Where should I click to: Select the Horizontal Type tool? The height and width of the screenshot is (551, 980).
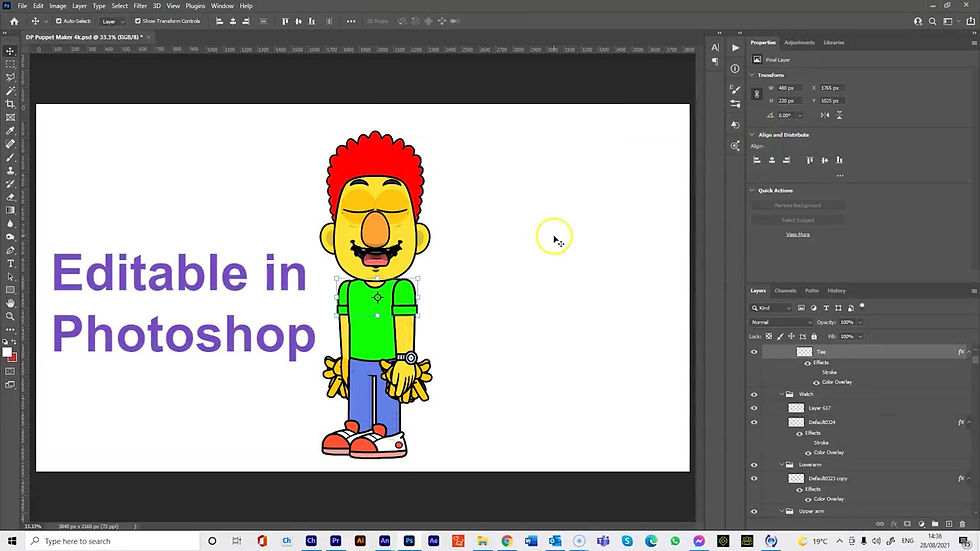point(10,263)
